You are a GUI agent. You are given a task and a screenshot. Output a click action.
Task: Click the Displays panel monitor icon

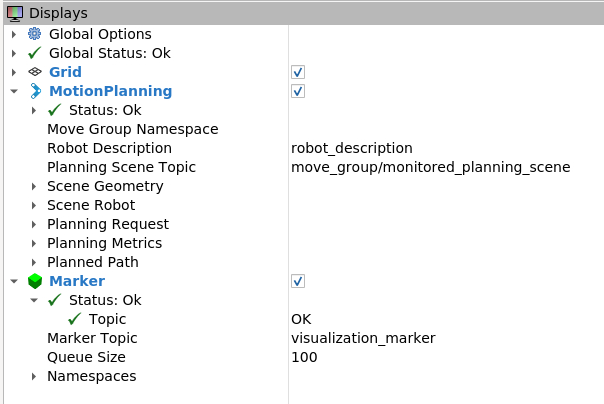click(15, 13)
